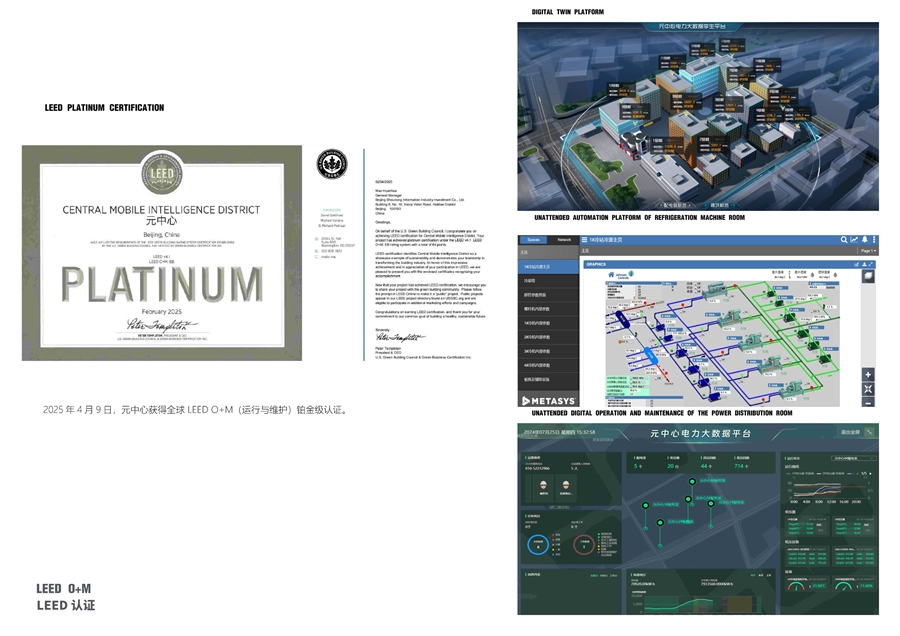The width and height of the screenshot is (900, 636).
Task: Click the blue donut chart on the power platform
Action: tap(538, 545)
